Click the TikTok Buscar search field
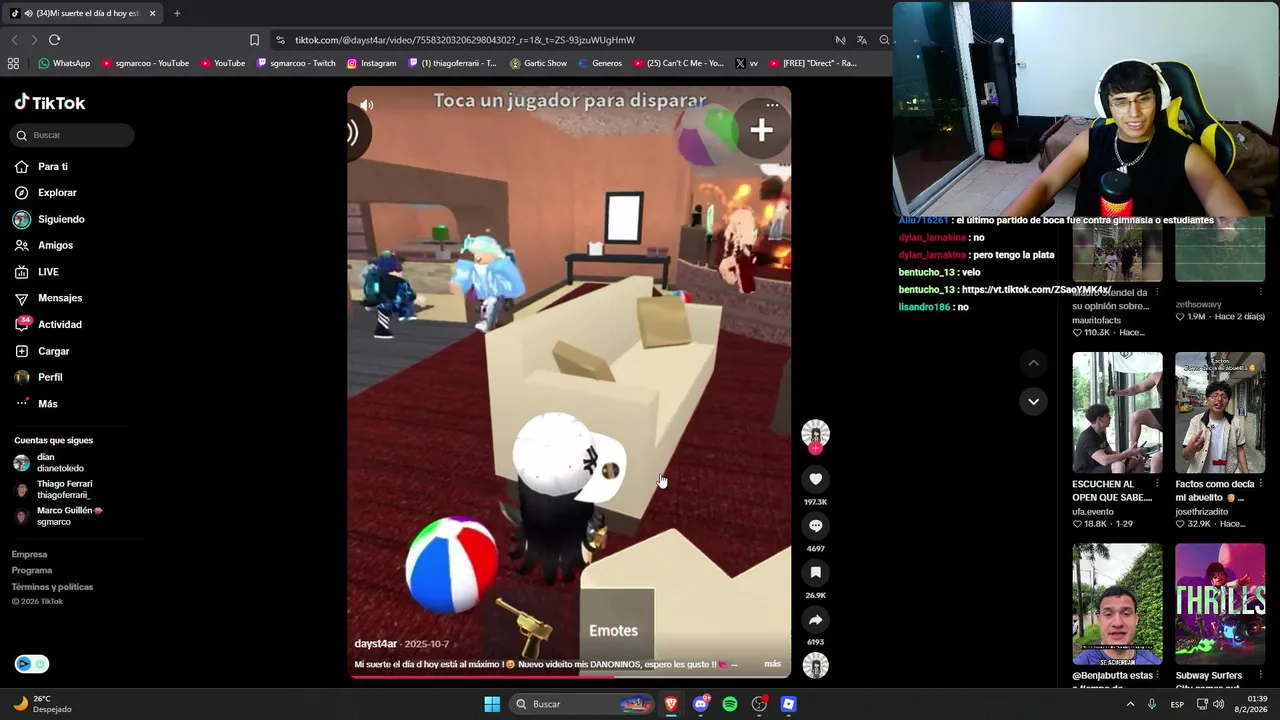Image resolution: width=1280 pixels, height=720 pixels. point(73,135)
